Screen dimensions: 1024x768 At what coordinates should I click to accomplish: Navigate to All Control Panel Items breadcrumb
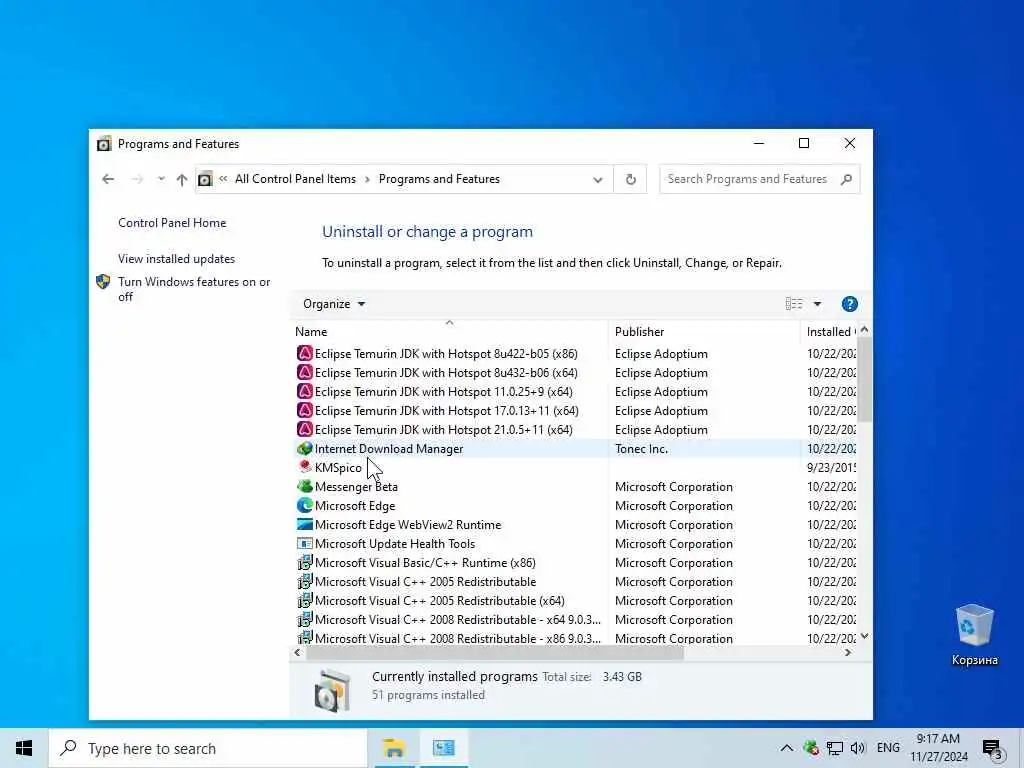click(x=295, y=179)
